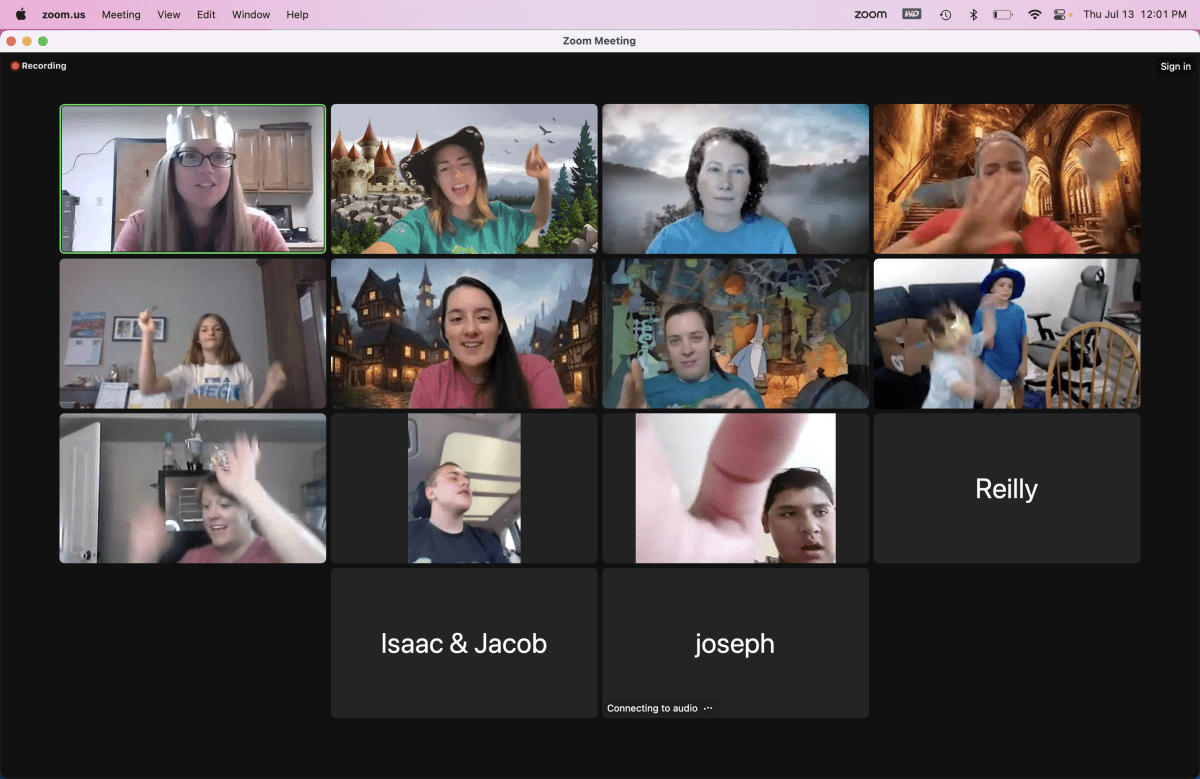The height and width of the screenshot is (779, 1200).
Task: Open the View menu
Action: point(169,15)
